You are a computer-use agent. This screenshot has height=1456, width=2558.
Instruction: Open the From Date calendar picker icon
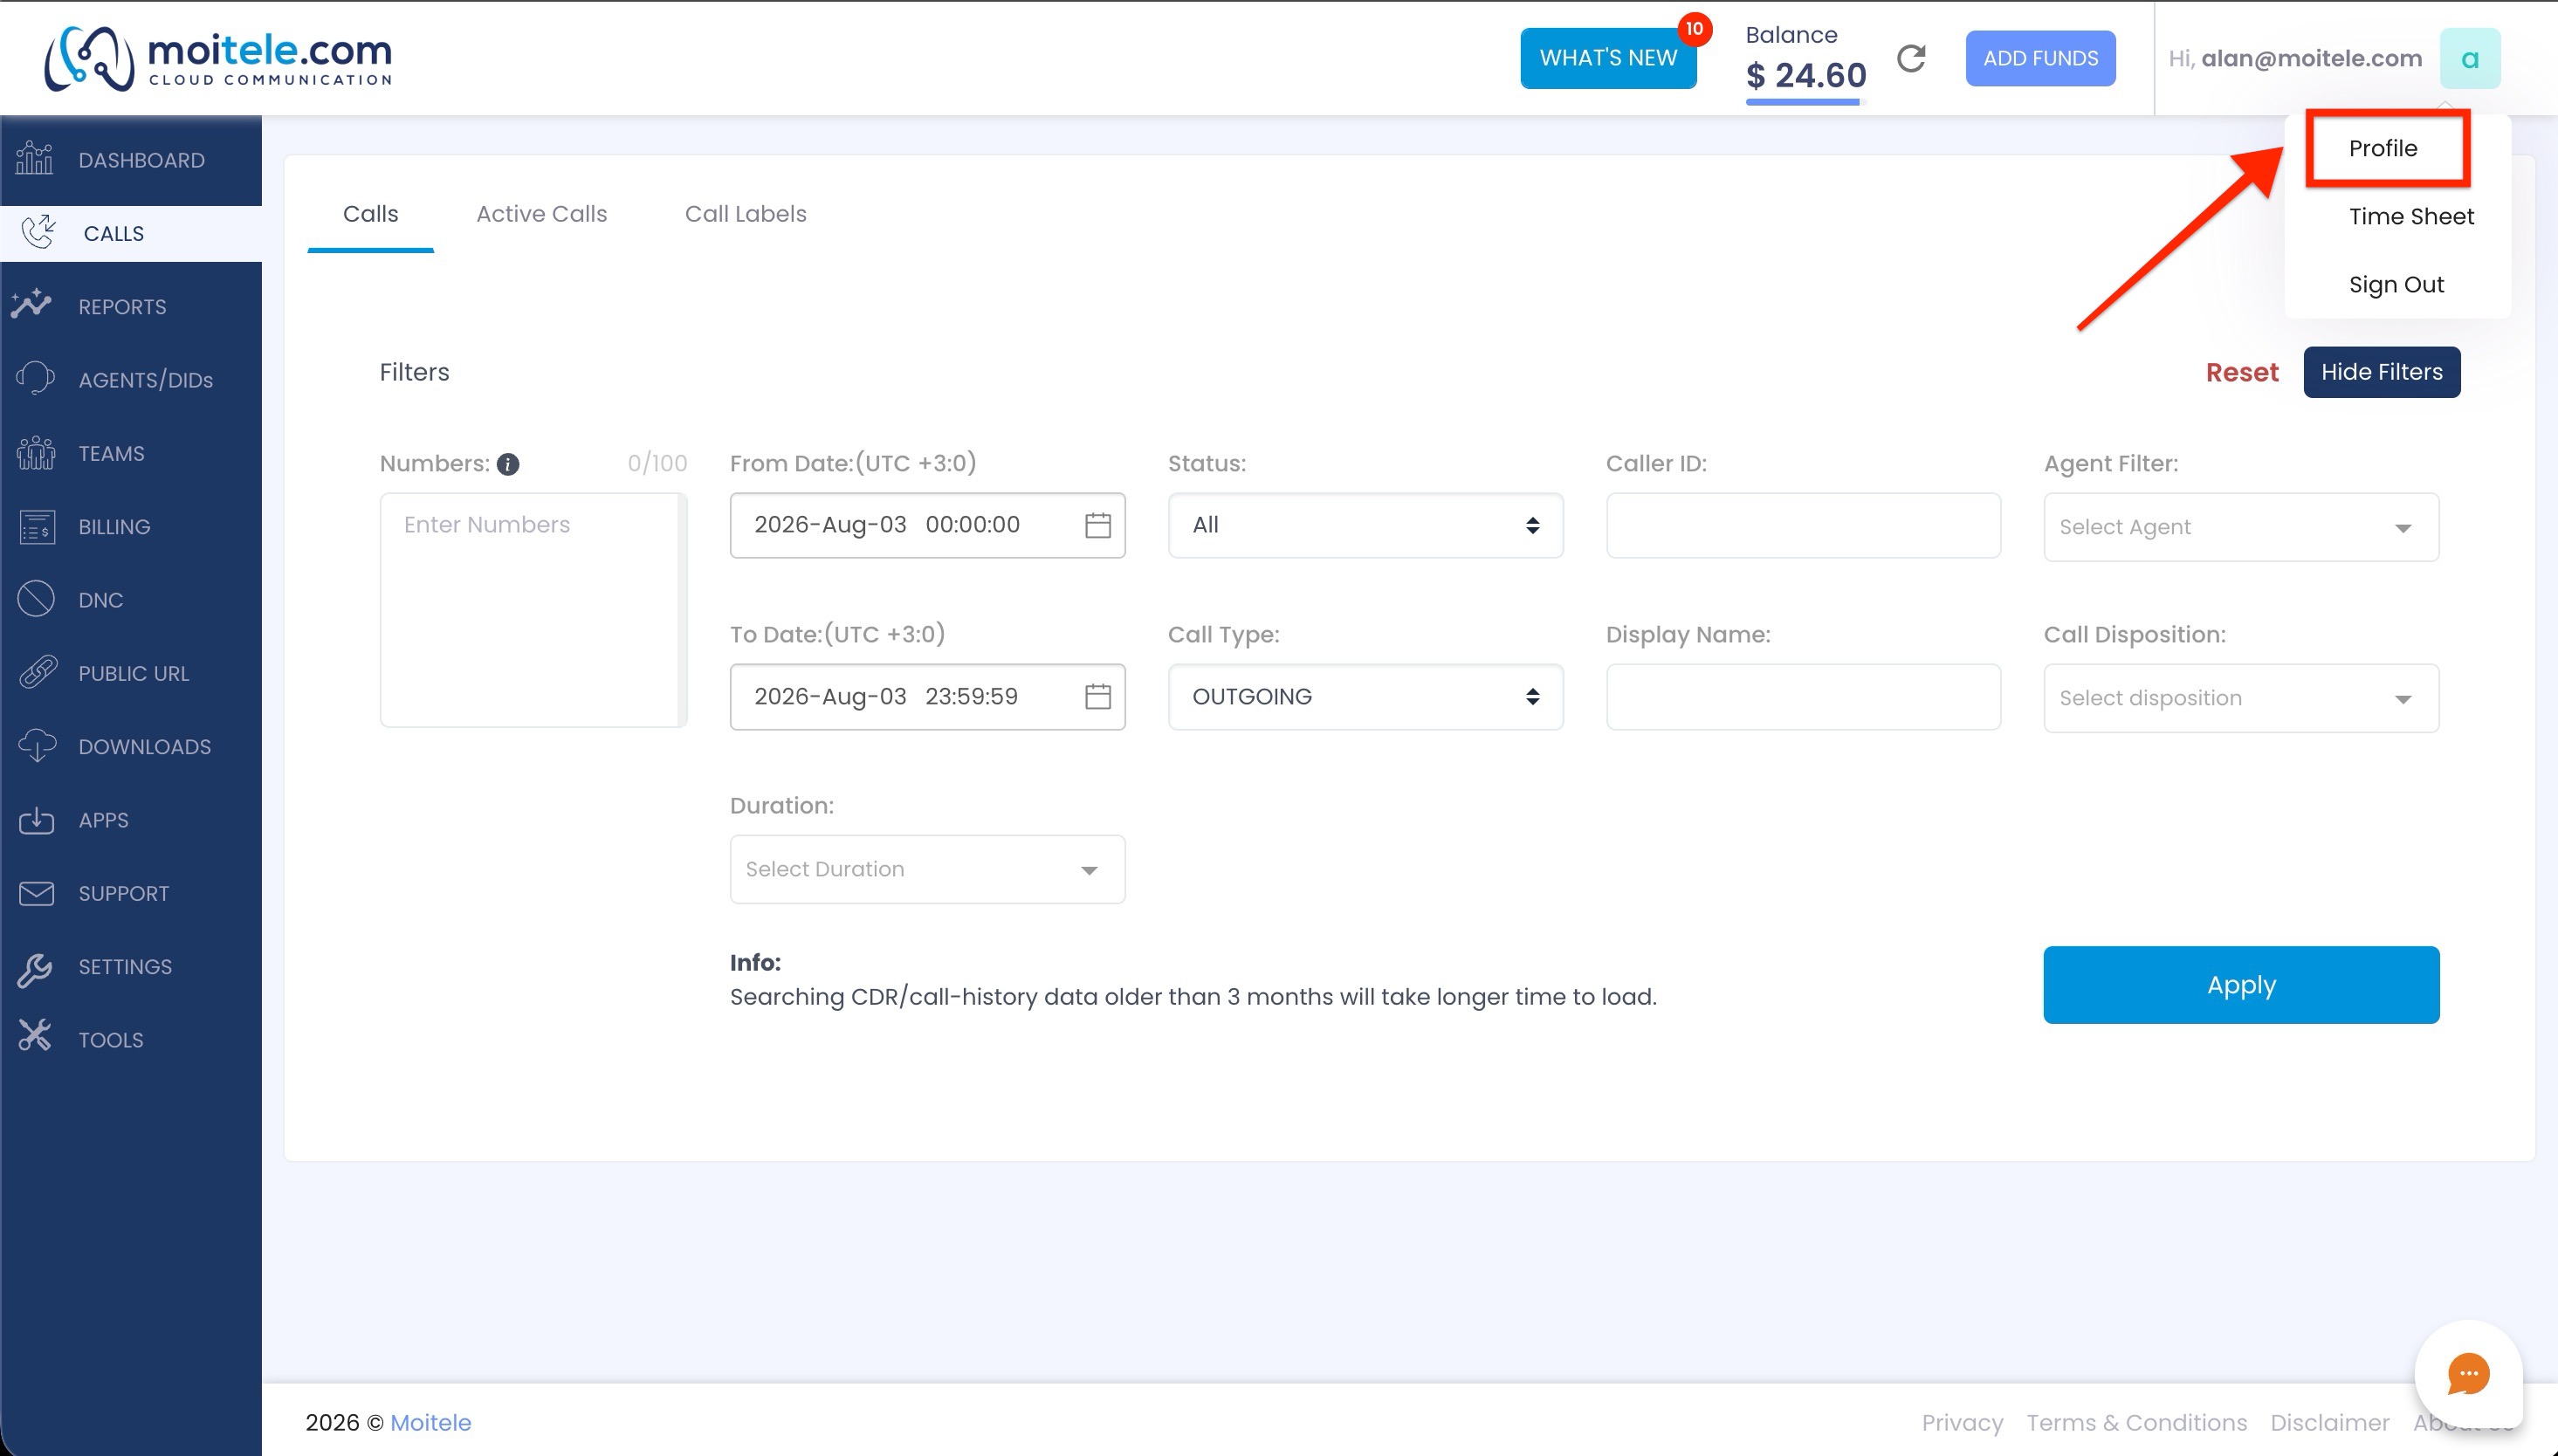point(1097,525)
